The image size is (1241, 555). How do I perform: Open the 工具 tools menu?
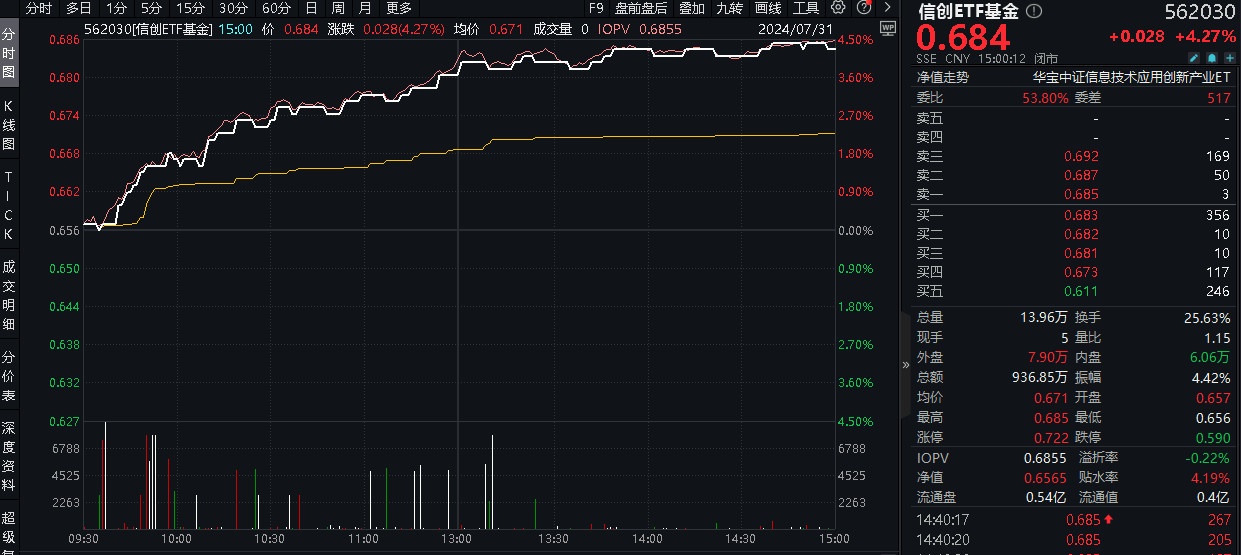pos(806,8)
